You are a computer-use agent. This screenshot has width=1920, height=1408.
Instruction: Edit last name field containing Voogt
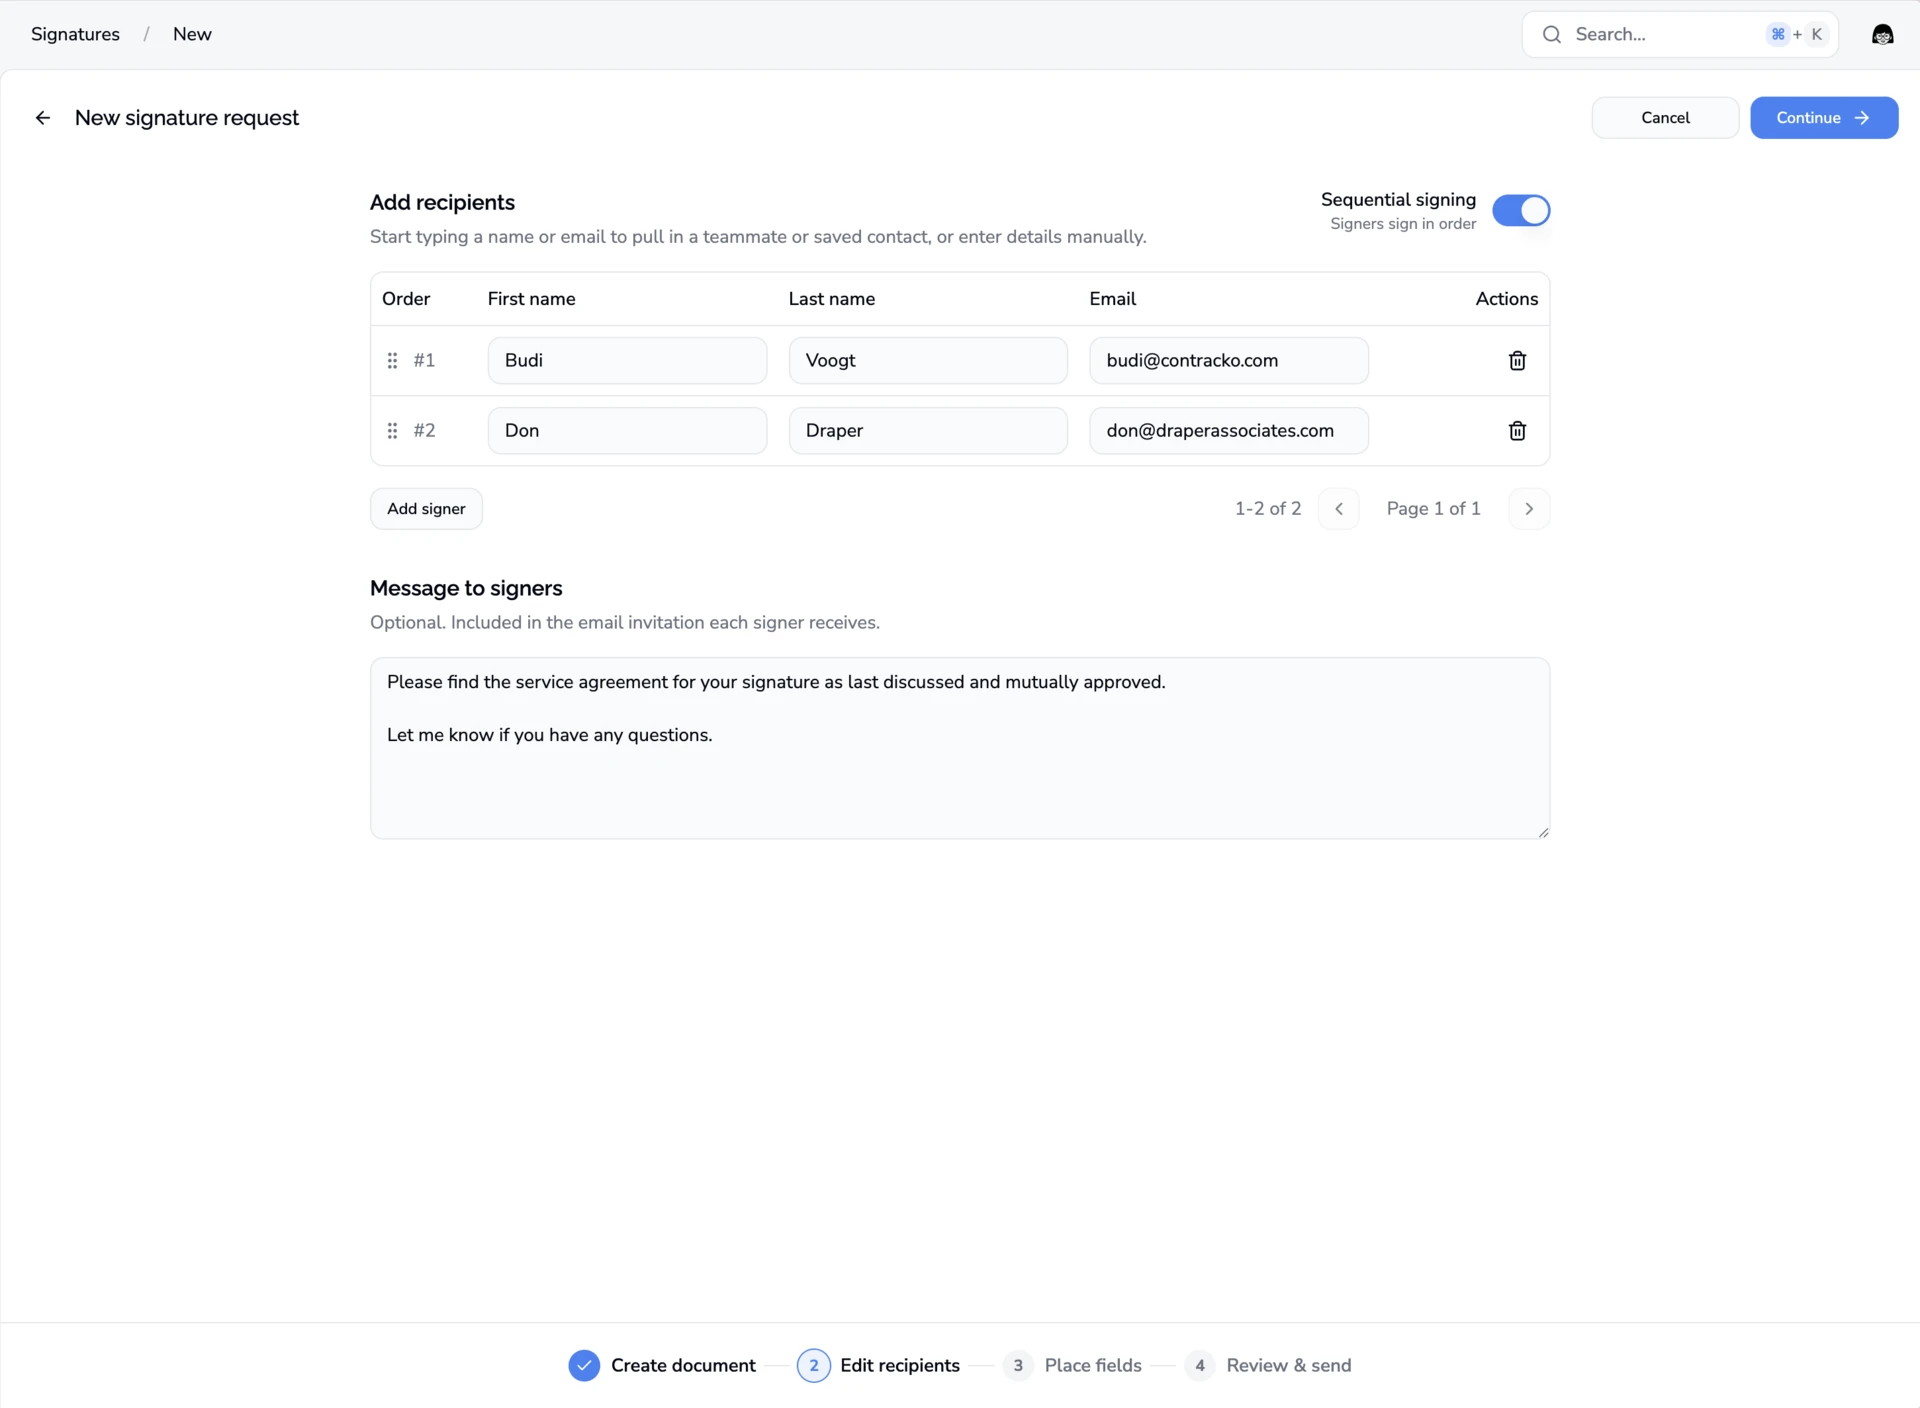(928, 361)
